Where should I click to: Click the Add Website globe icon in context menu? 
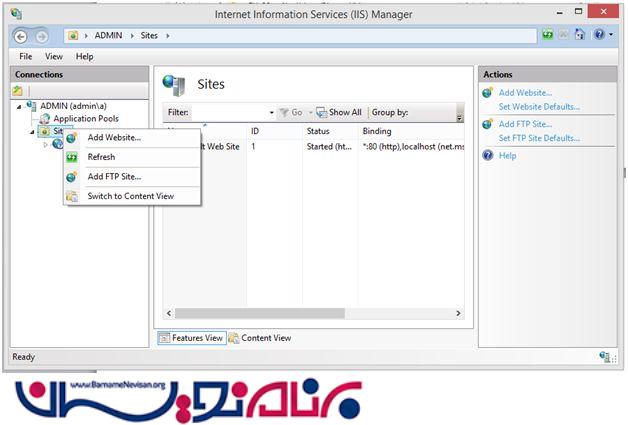[x=71, y=138]
